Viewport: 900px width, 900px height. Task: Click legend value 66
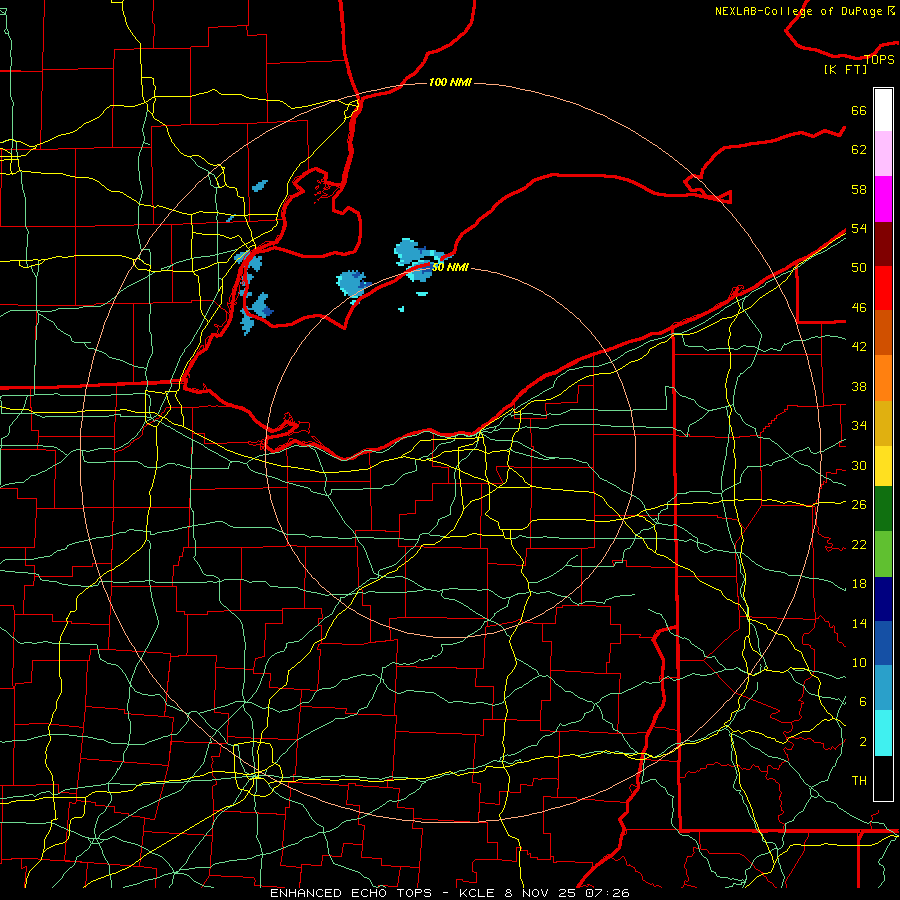point(859,110)
